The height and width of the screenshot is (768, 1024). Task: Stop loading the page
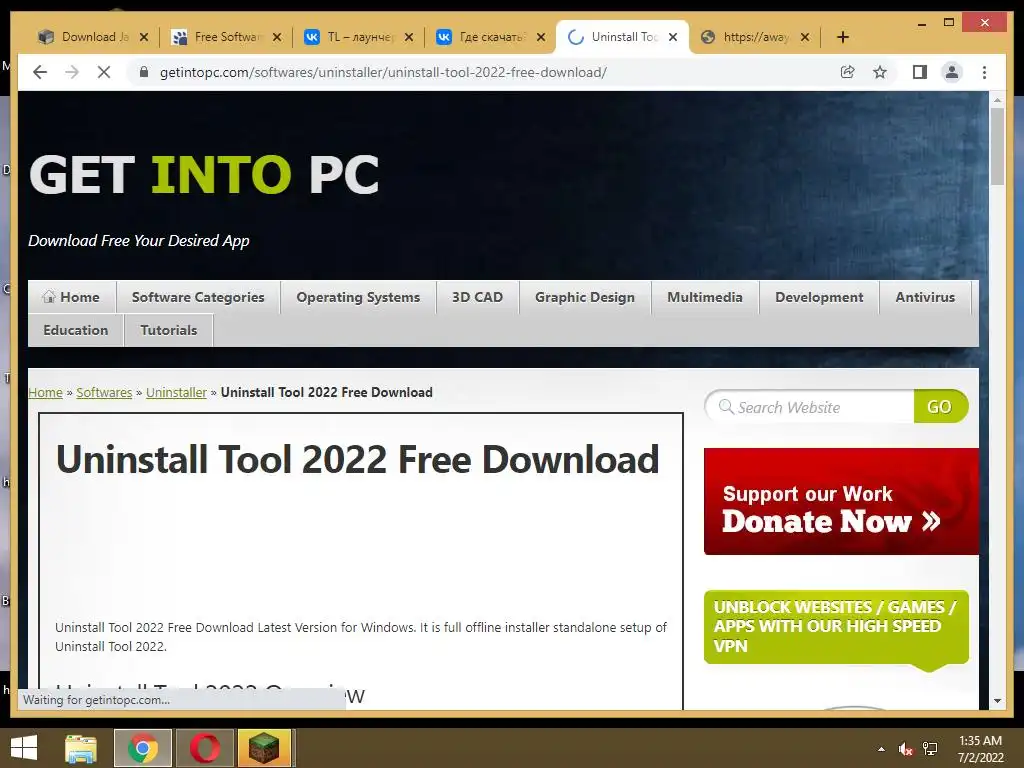[104, 72]
